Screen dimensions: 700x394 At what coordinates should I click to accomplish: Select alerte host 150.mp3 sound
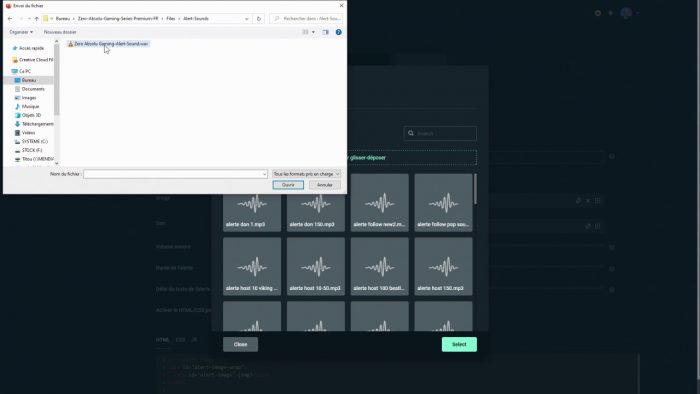(443, 266)
